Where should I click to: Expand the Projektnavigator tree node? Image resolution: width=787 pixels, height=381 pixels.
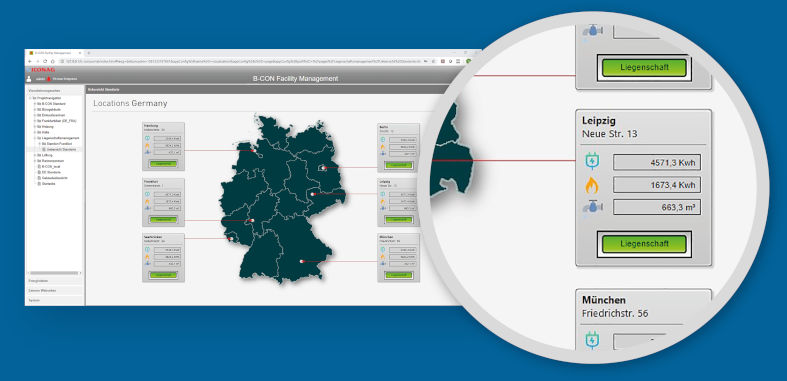(31, 98)
